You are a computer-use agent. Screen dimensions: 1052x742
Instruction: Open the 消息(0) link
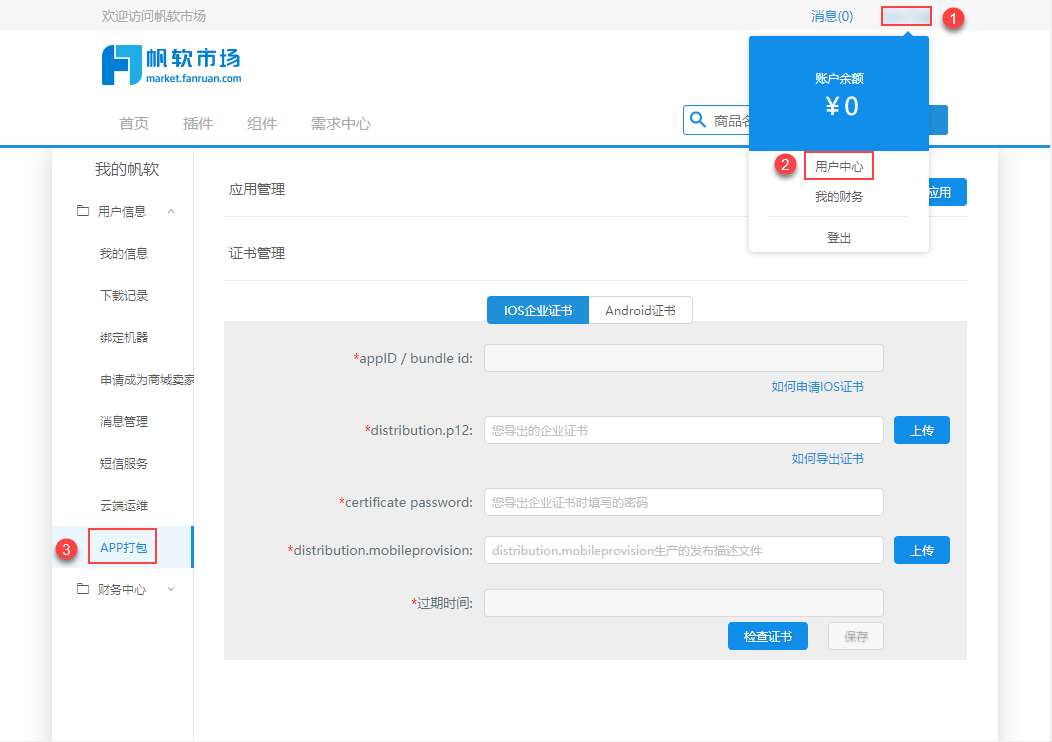[x=832, y=16]
